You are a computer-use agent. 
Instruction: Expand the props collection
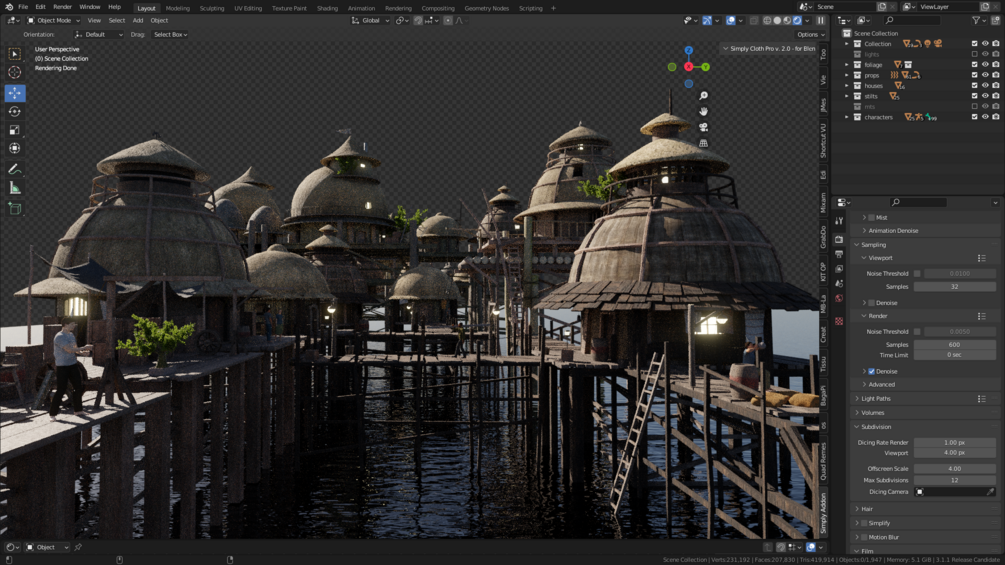(x=847, y=75)
